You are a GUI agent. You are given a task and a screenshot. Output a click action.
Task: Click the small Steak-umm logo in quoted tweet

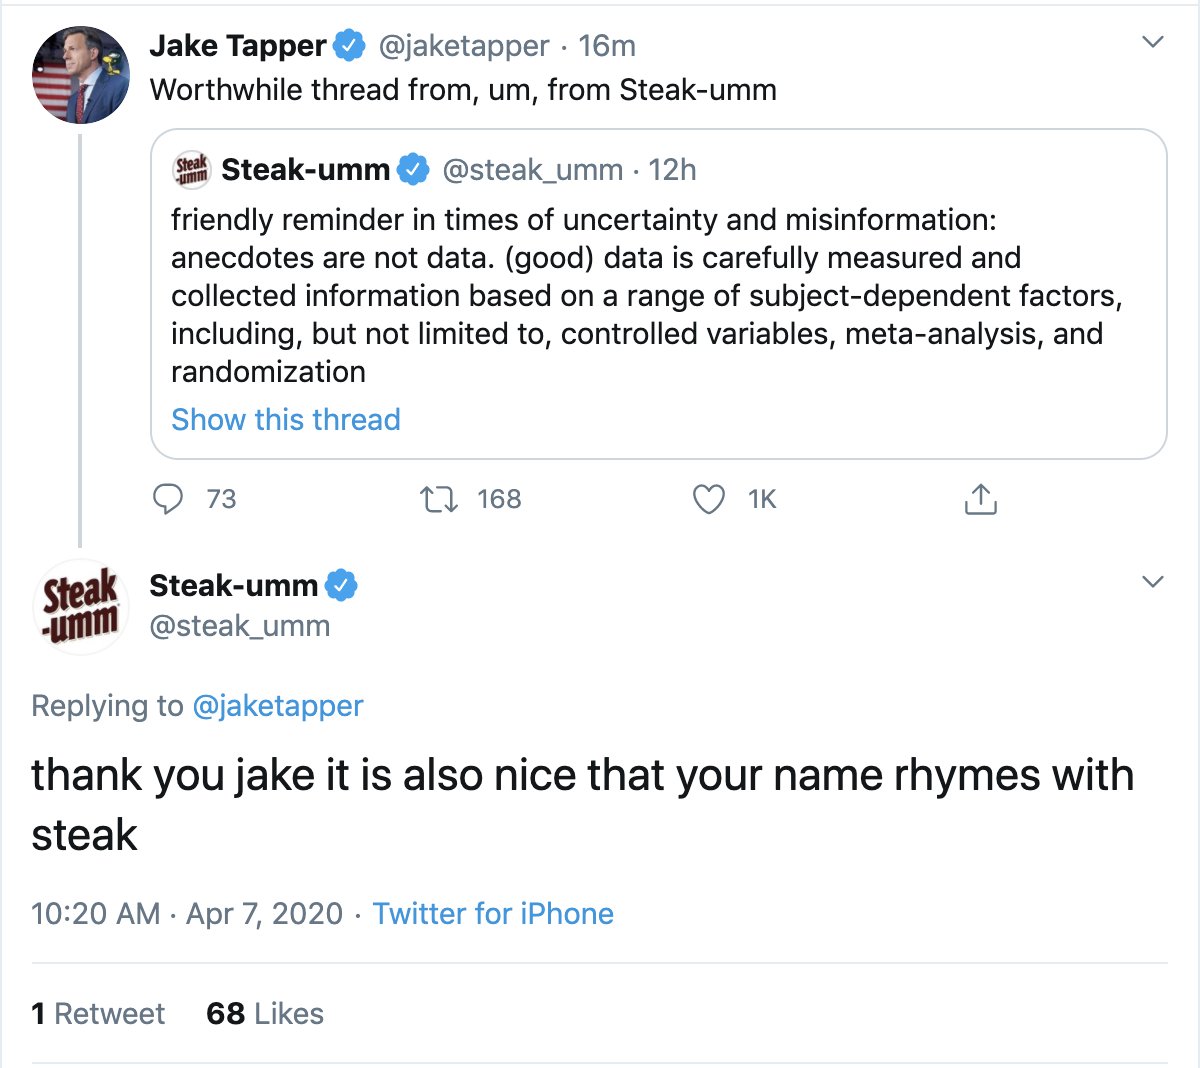(x=191, y=170)
